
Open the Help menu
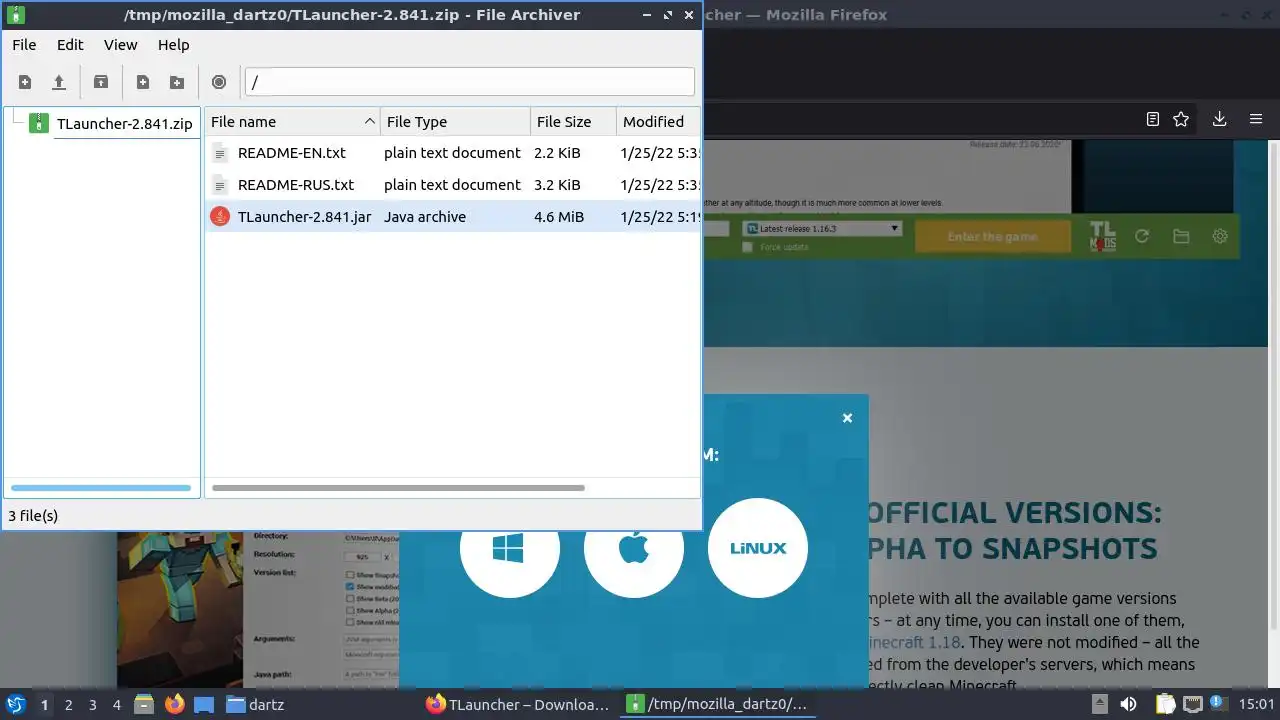tap(174, 45)
